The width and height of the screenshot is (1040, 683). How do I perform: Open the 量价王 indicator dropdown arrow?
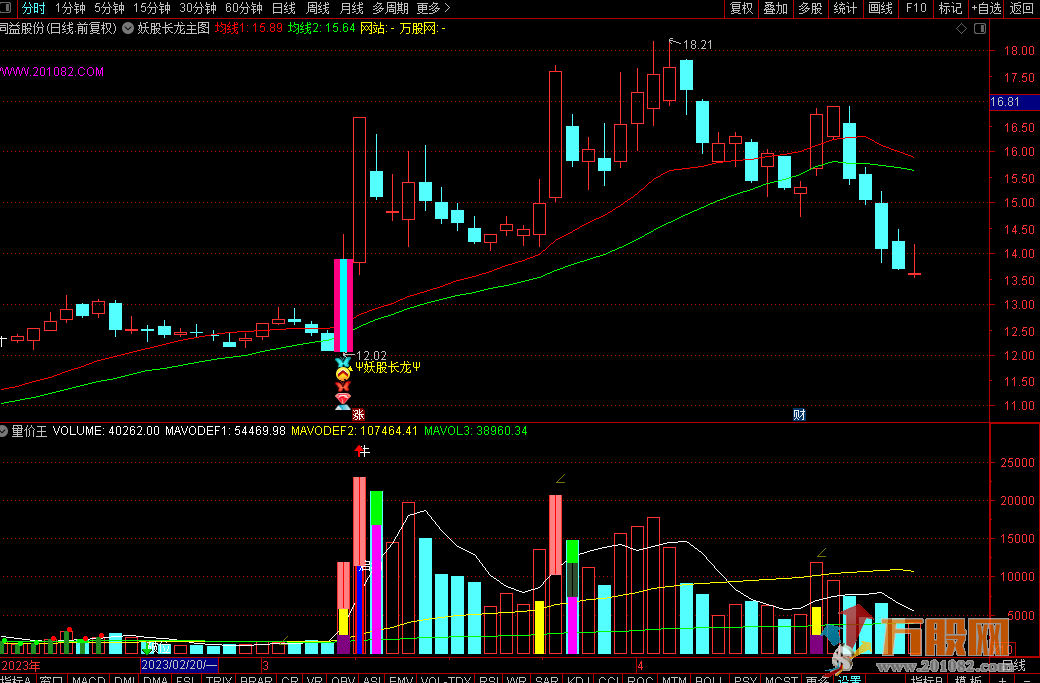pyautogui.click(x=3, y=431)
